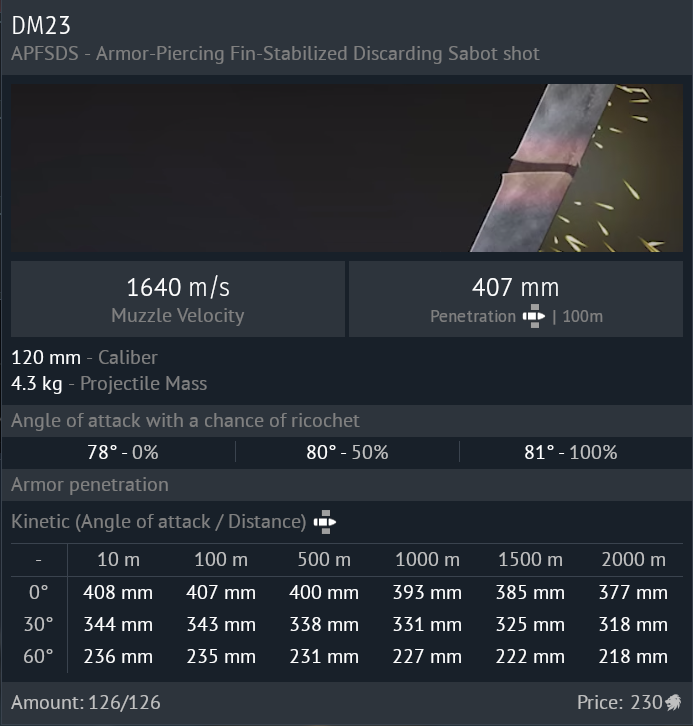The width and height of the screenshot is (693, 726).
Task: Click the 1640 m/s Muzzle Velocity panel
Action: 178,299
